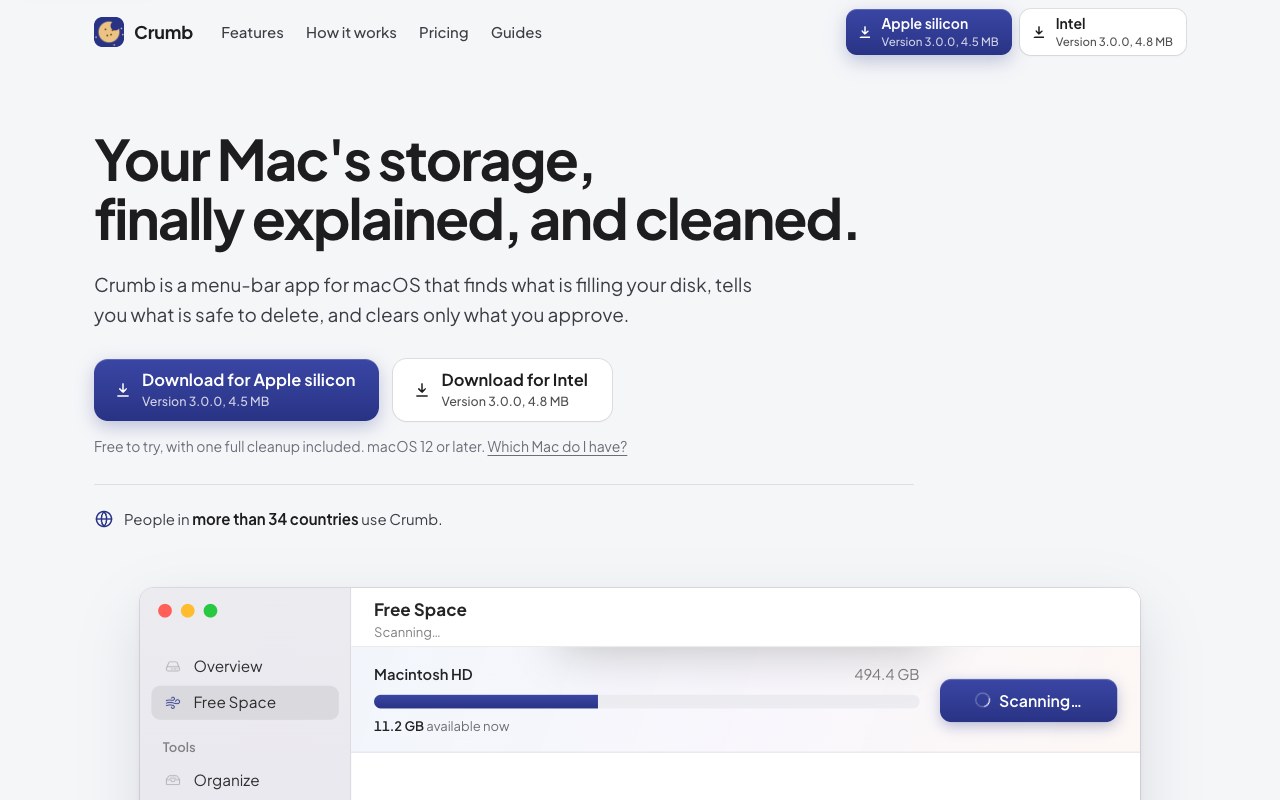Open the Guides nav item
1280x800 pixels.
point(516,32)
